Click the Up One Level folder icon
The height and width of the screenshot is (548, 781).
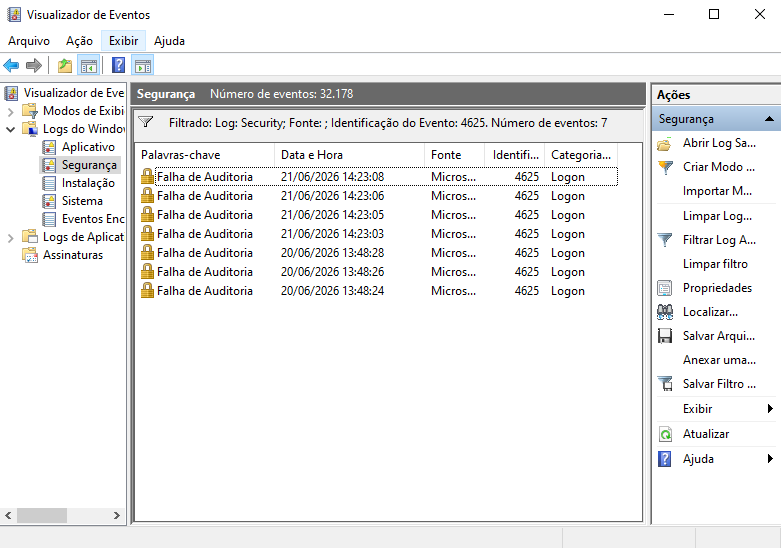pos(65,65)
